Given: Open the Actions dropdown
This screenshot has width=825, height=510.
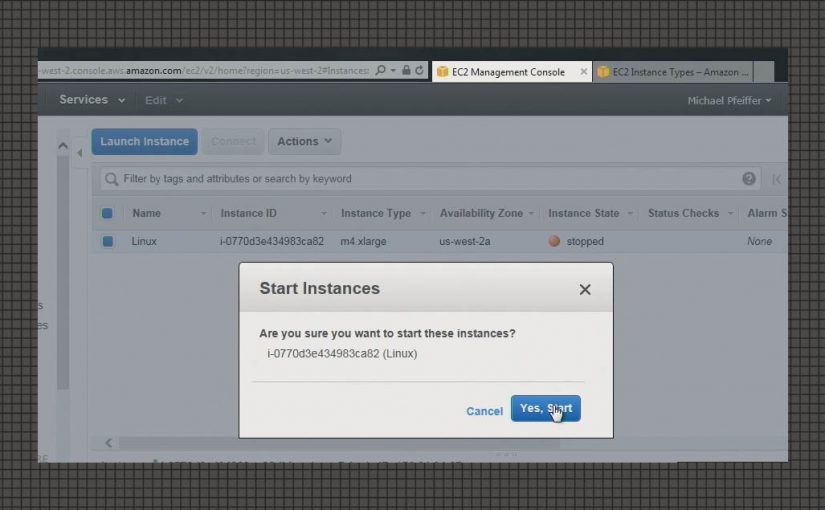Looking at the screenshot, I should (305, 142).
